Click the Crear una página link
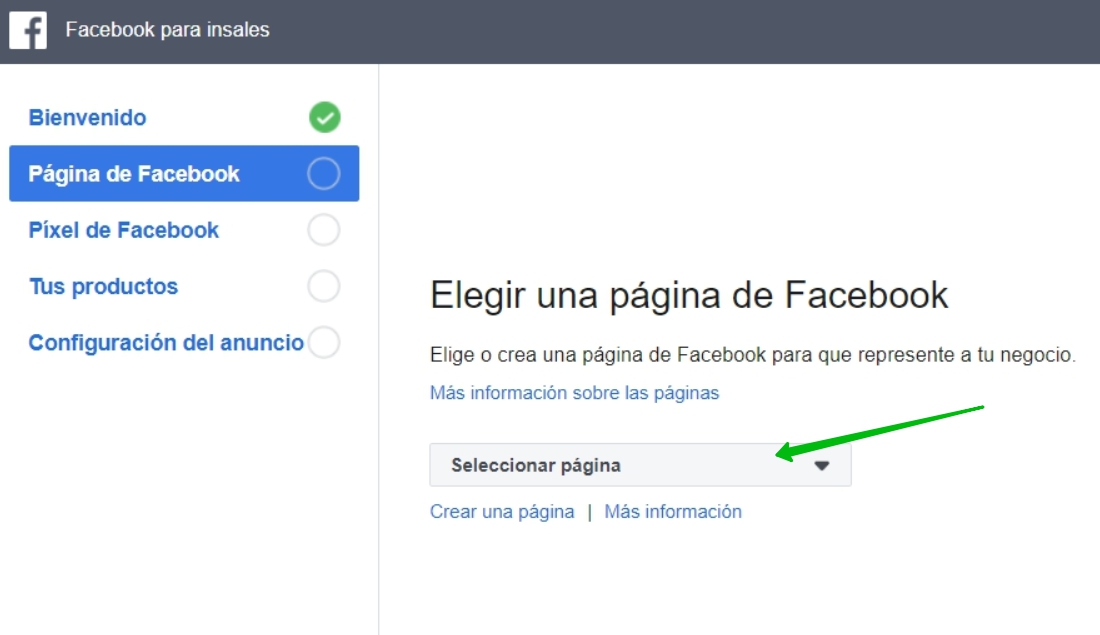The width and height of the screenshot is (1100, 635). tap(502, 512)
